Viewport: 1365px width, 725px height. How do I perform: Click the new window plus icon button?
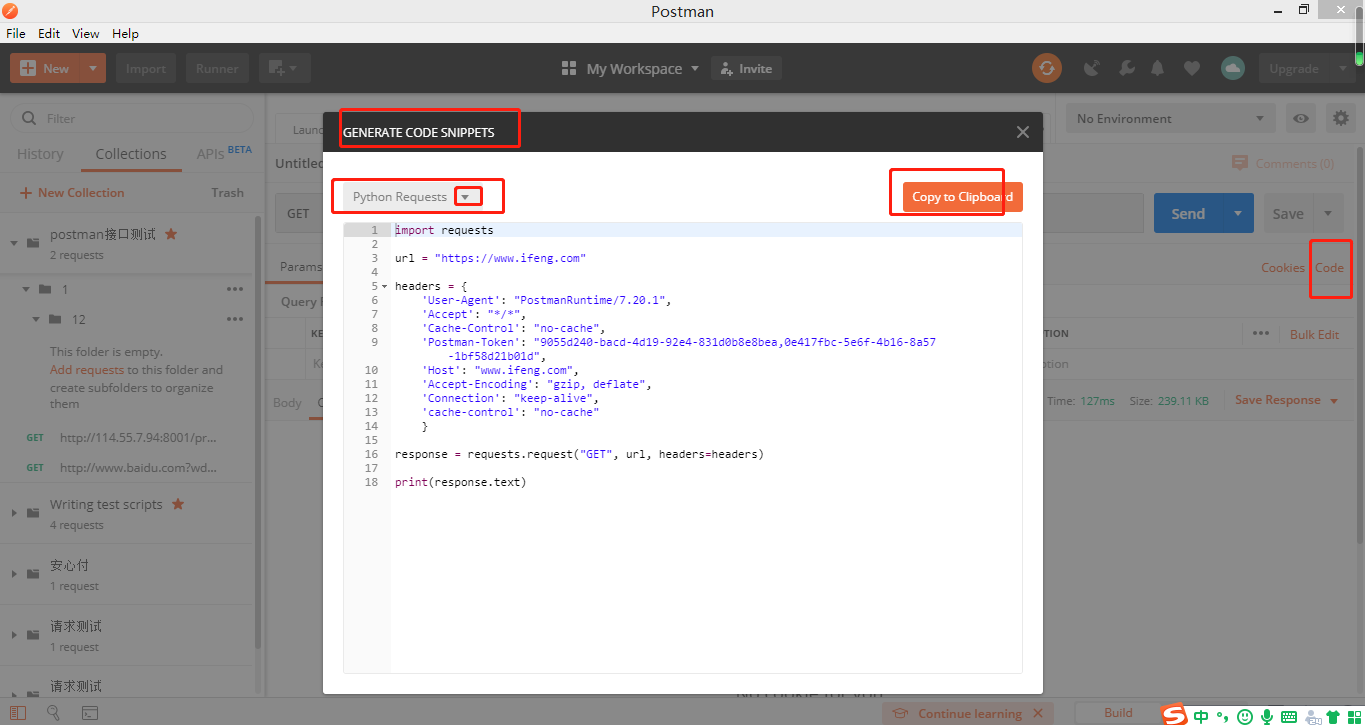pyautogui.click(x=284, y=68)
